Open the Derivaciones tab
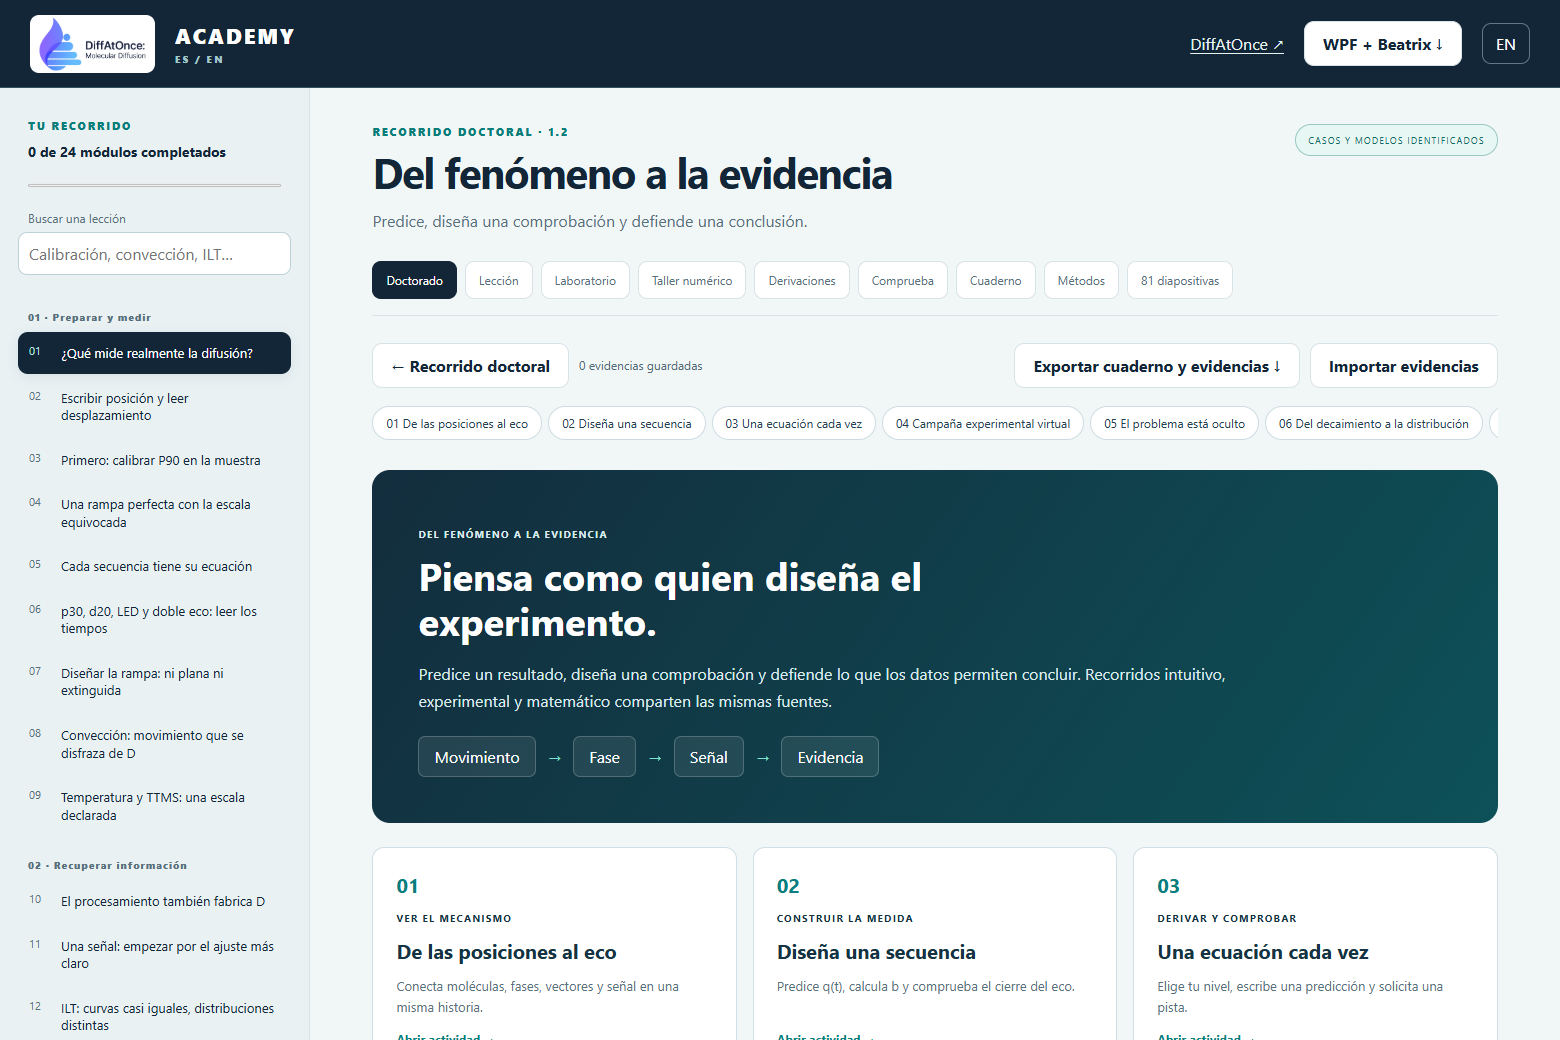The height and width of the screenshot is (1040, 1560). [x=802, y=280]
